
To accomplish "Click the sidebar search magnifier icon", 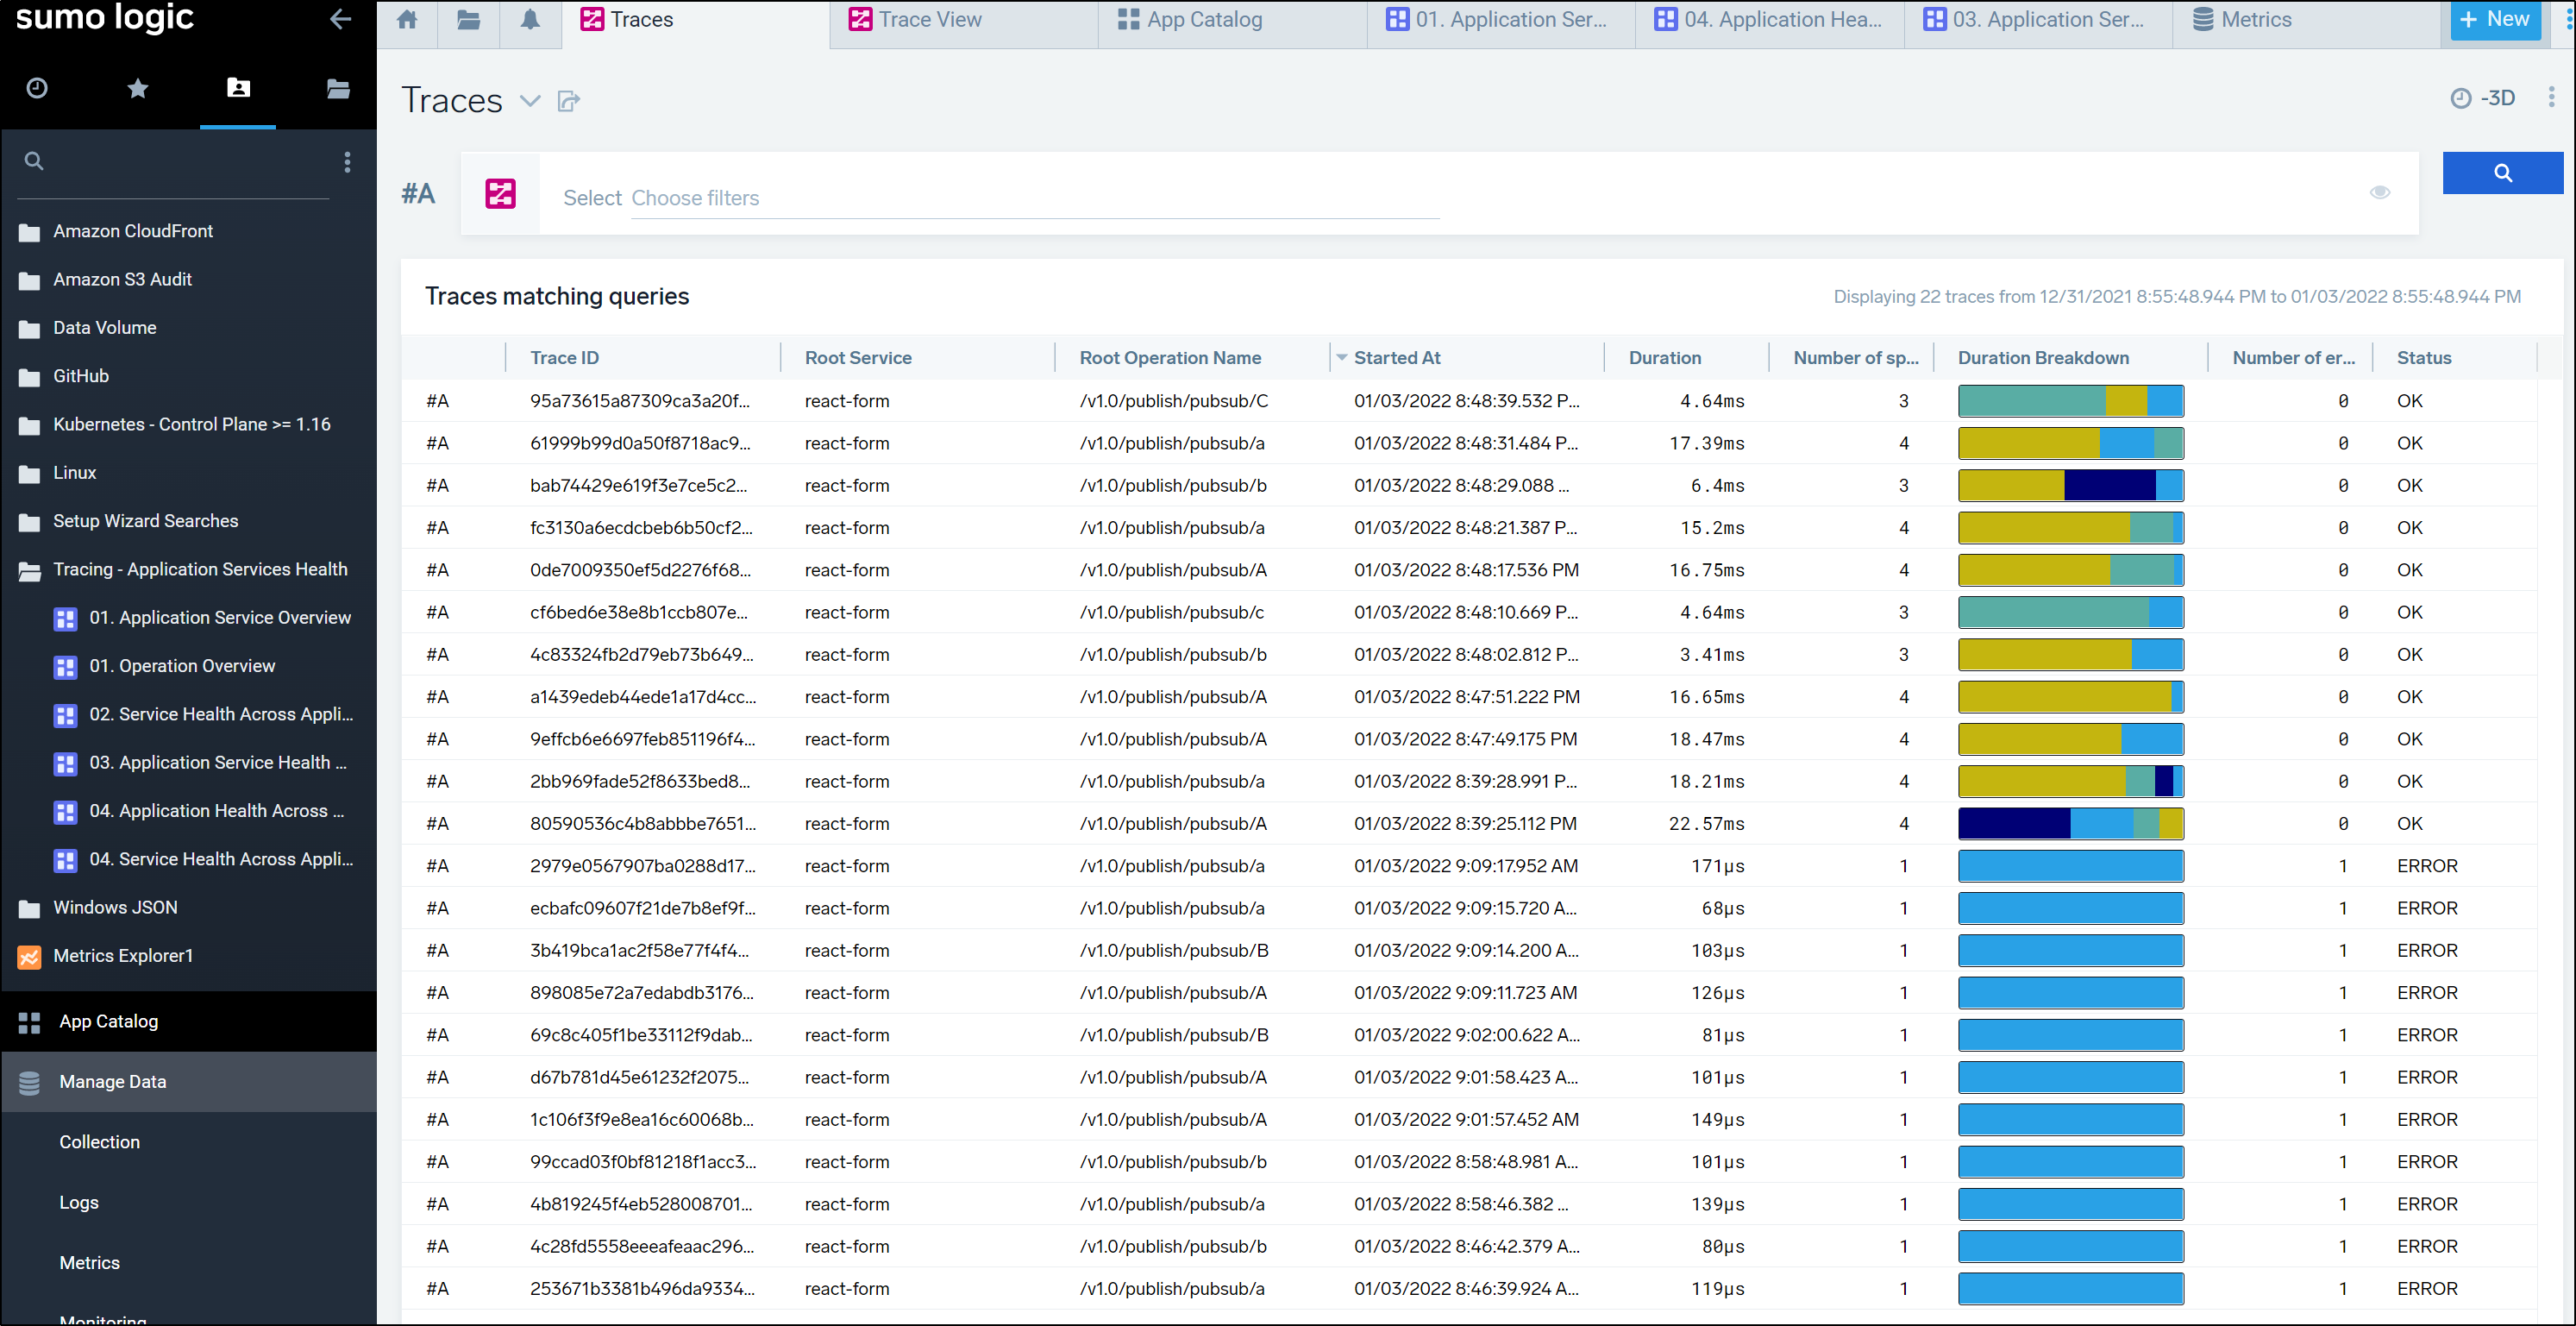I will (34, 161).
